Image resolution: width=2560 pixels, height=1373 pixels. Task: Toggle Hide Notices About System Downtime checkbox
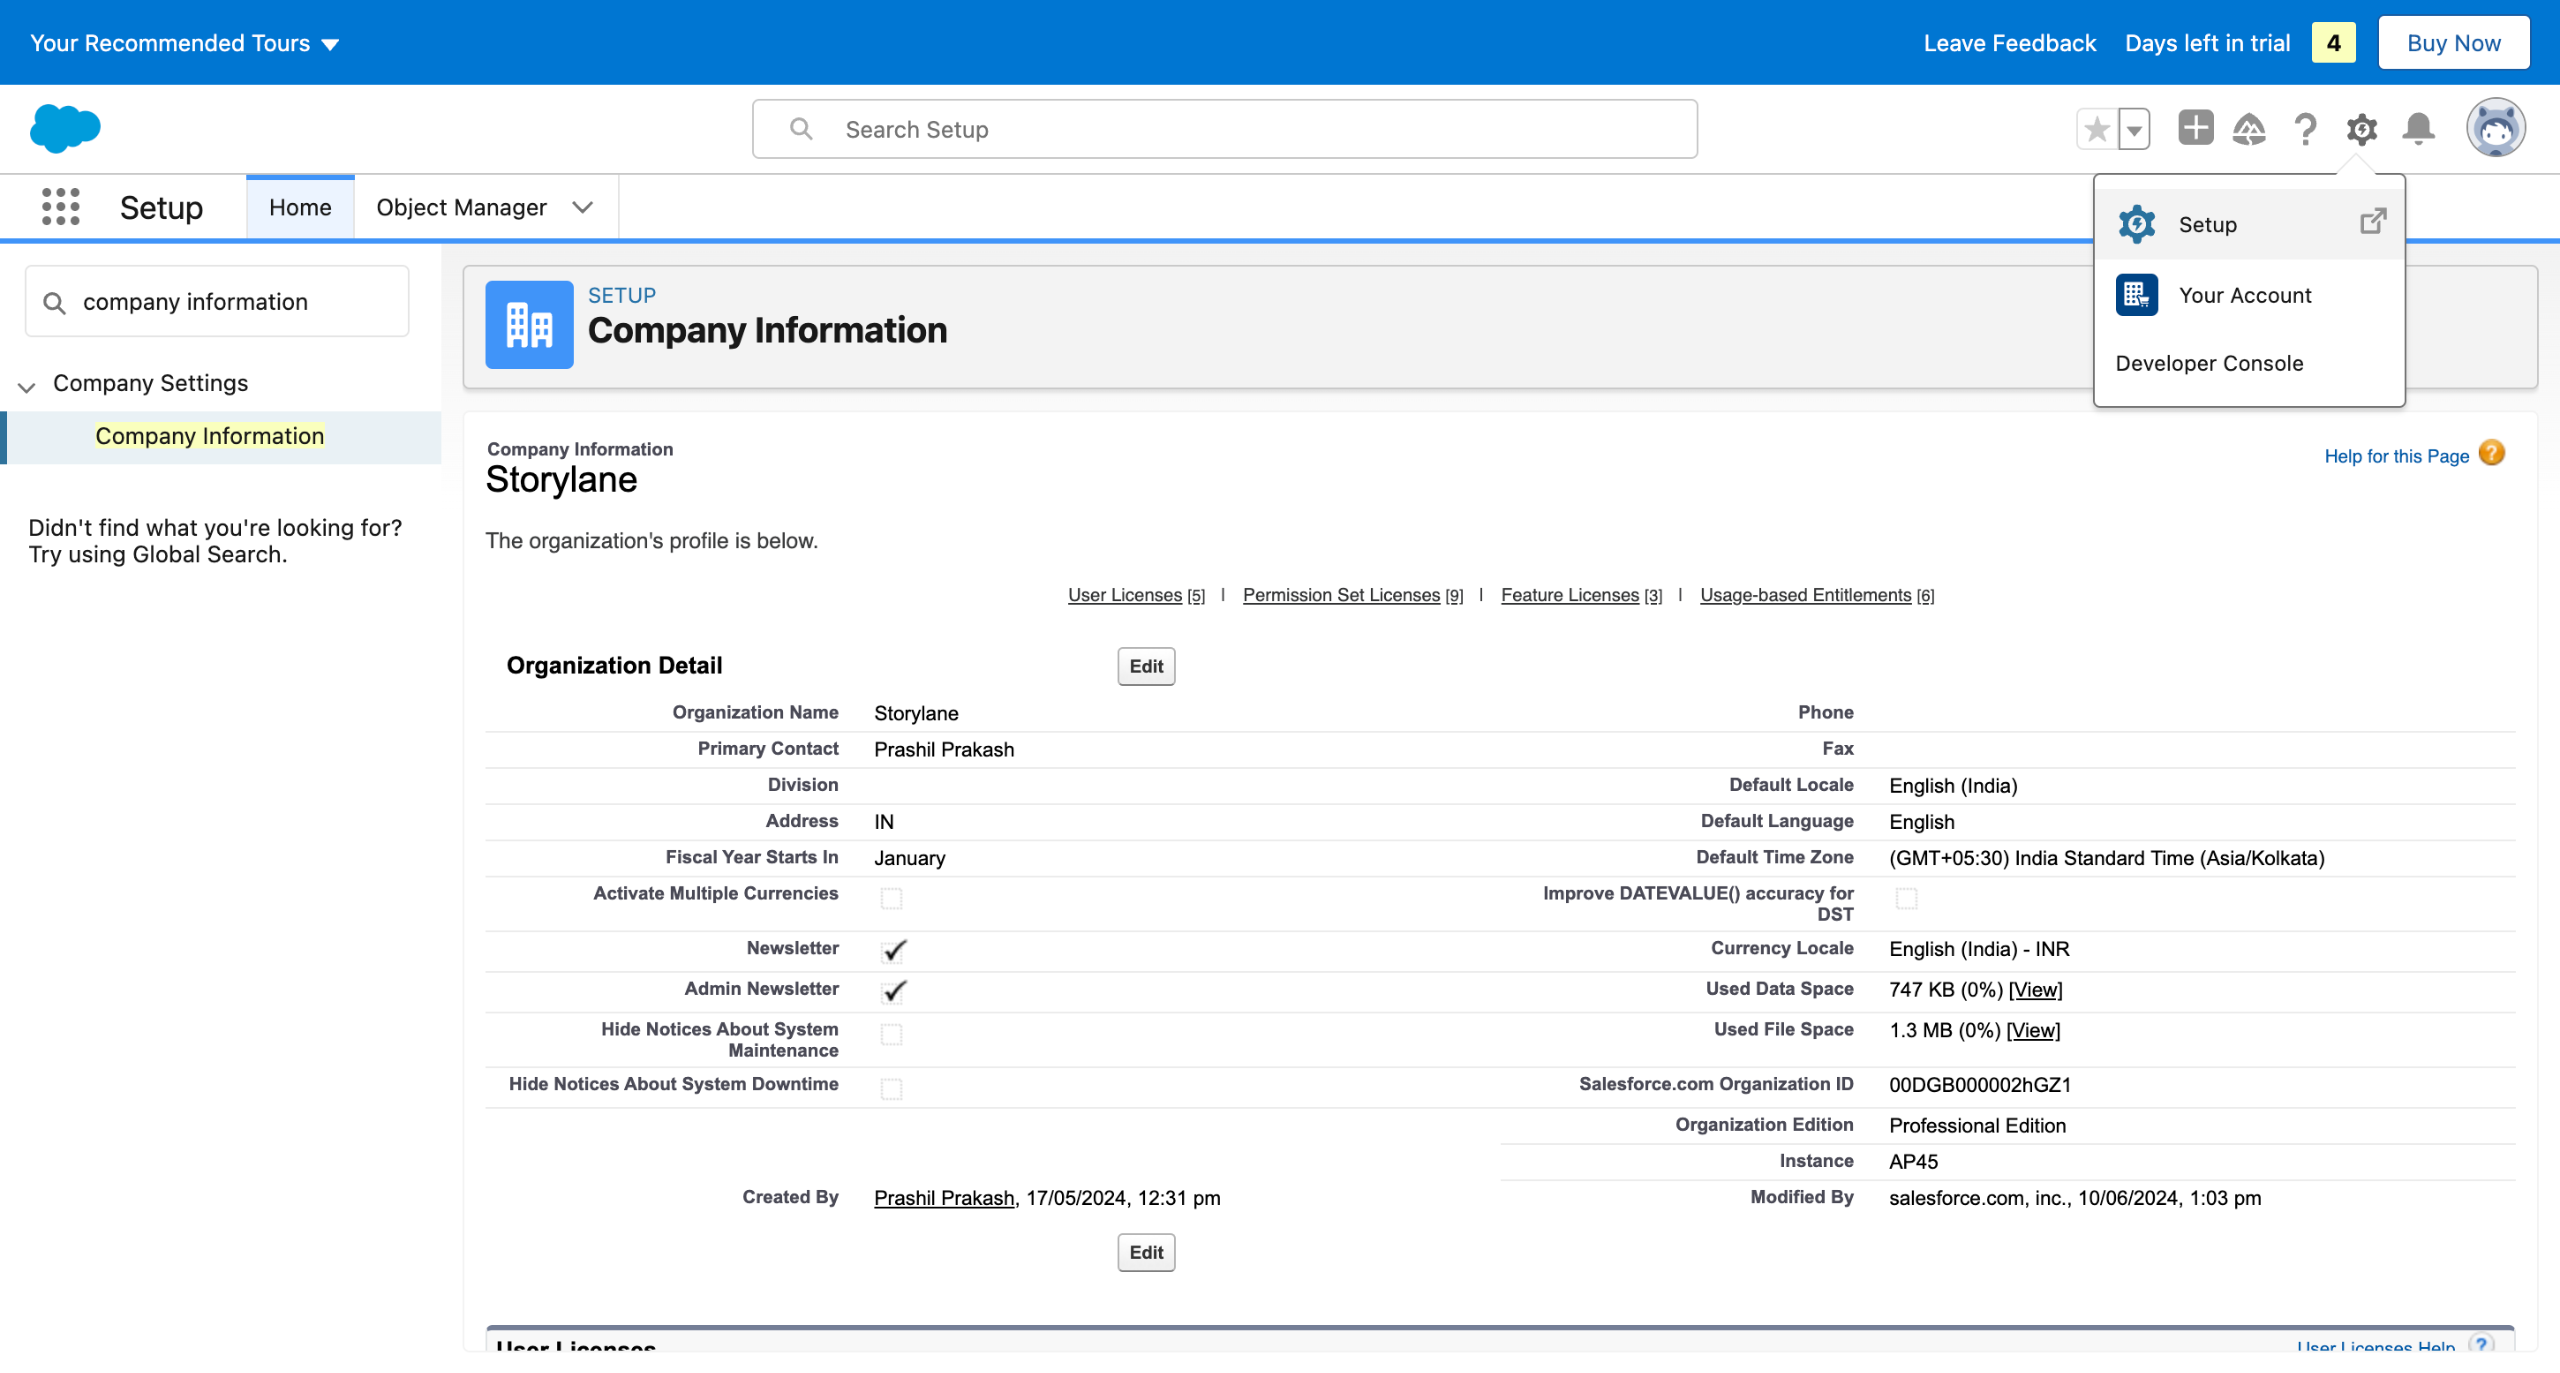[x=891, y=1089]
